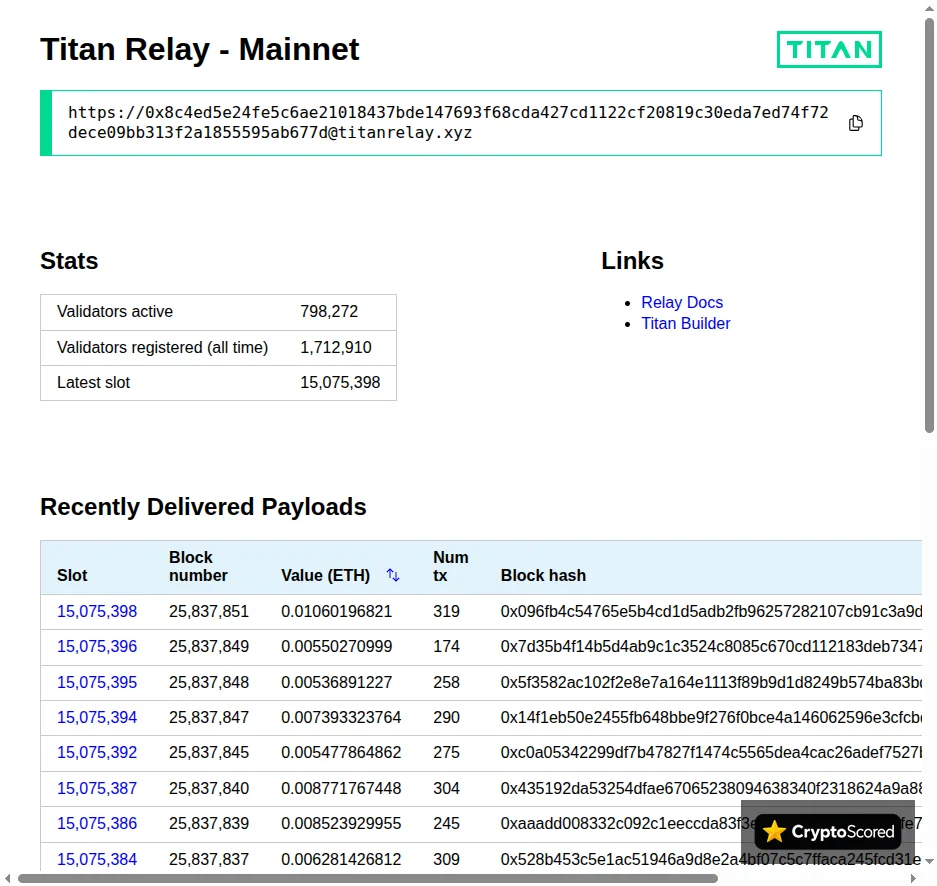Click the horizontal scrollbar thumb

(368, 878)
